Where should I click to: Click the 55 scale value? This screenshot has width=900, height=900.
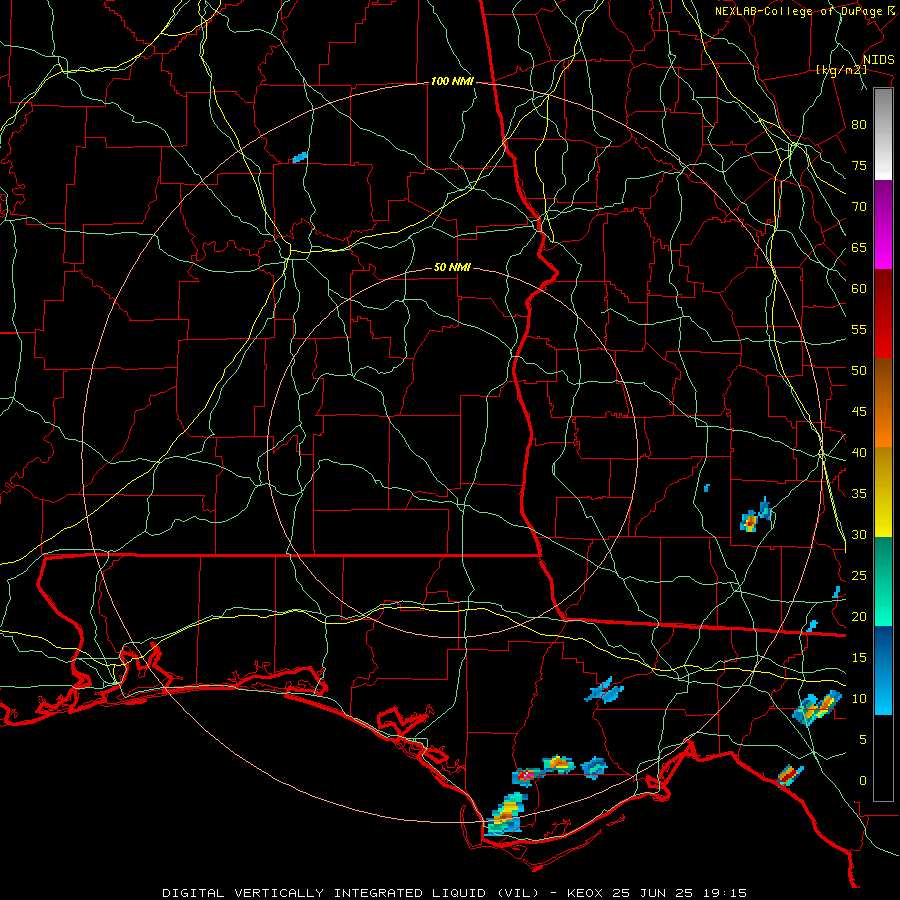pos(859,329)
